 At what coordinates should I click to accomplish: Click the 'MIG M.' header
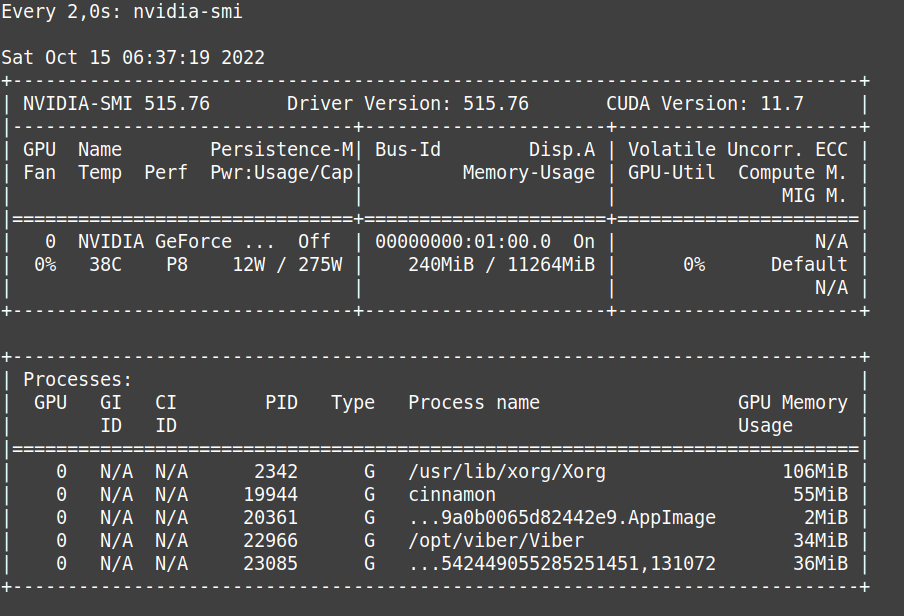814,196
